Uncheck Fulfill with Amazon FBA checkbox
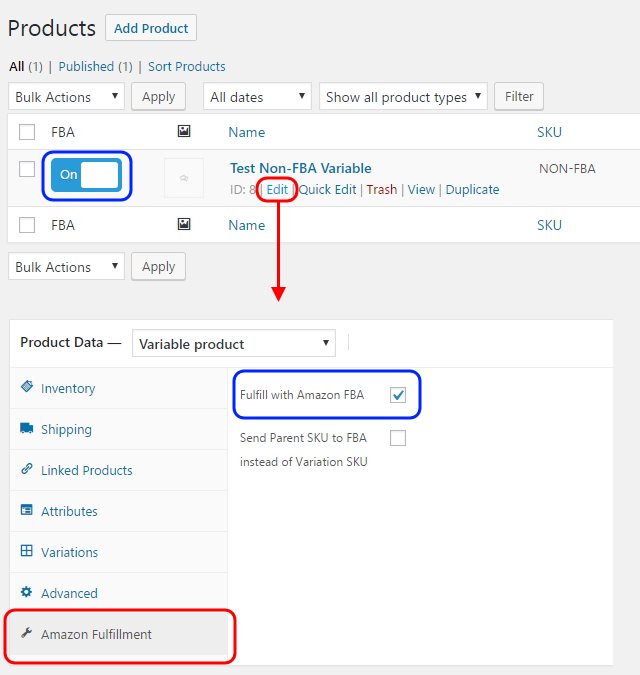 pos(398,395)
